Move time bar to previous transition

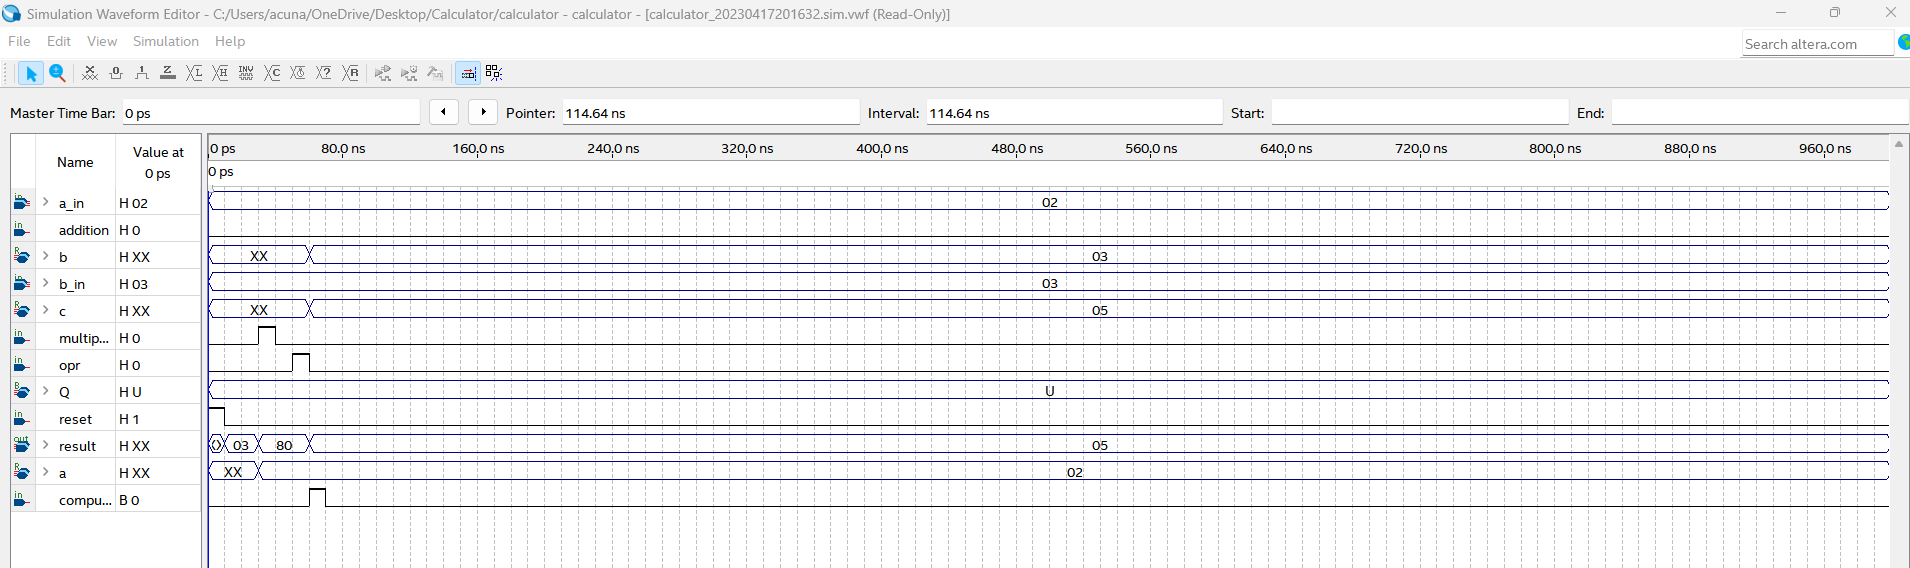[x=443, y=112]
